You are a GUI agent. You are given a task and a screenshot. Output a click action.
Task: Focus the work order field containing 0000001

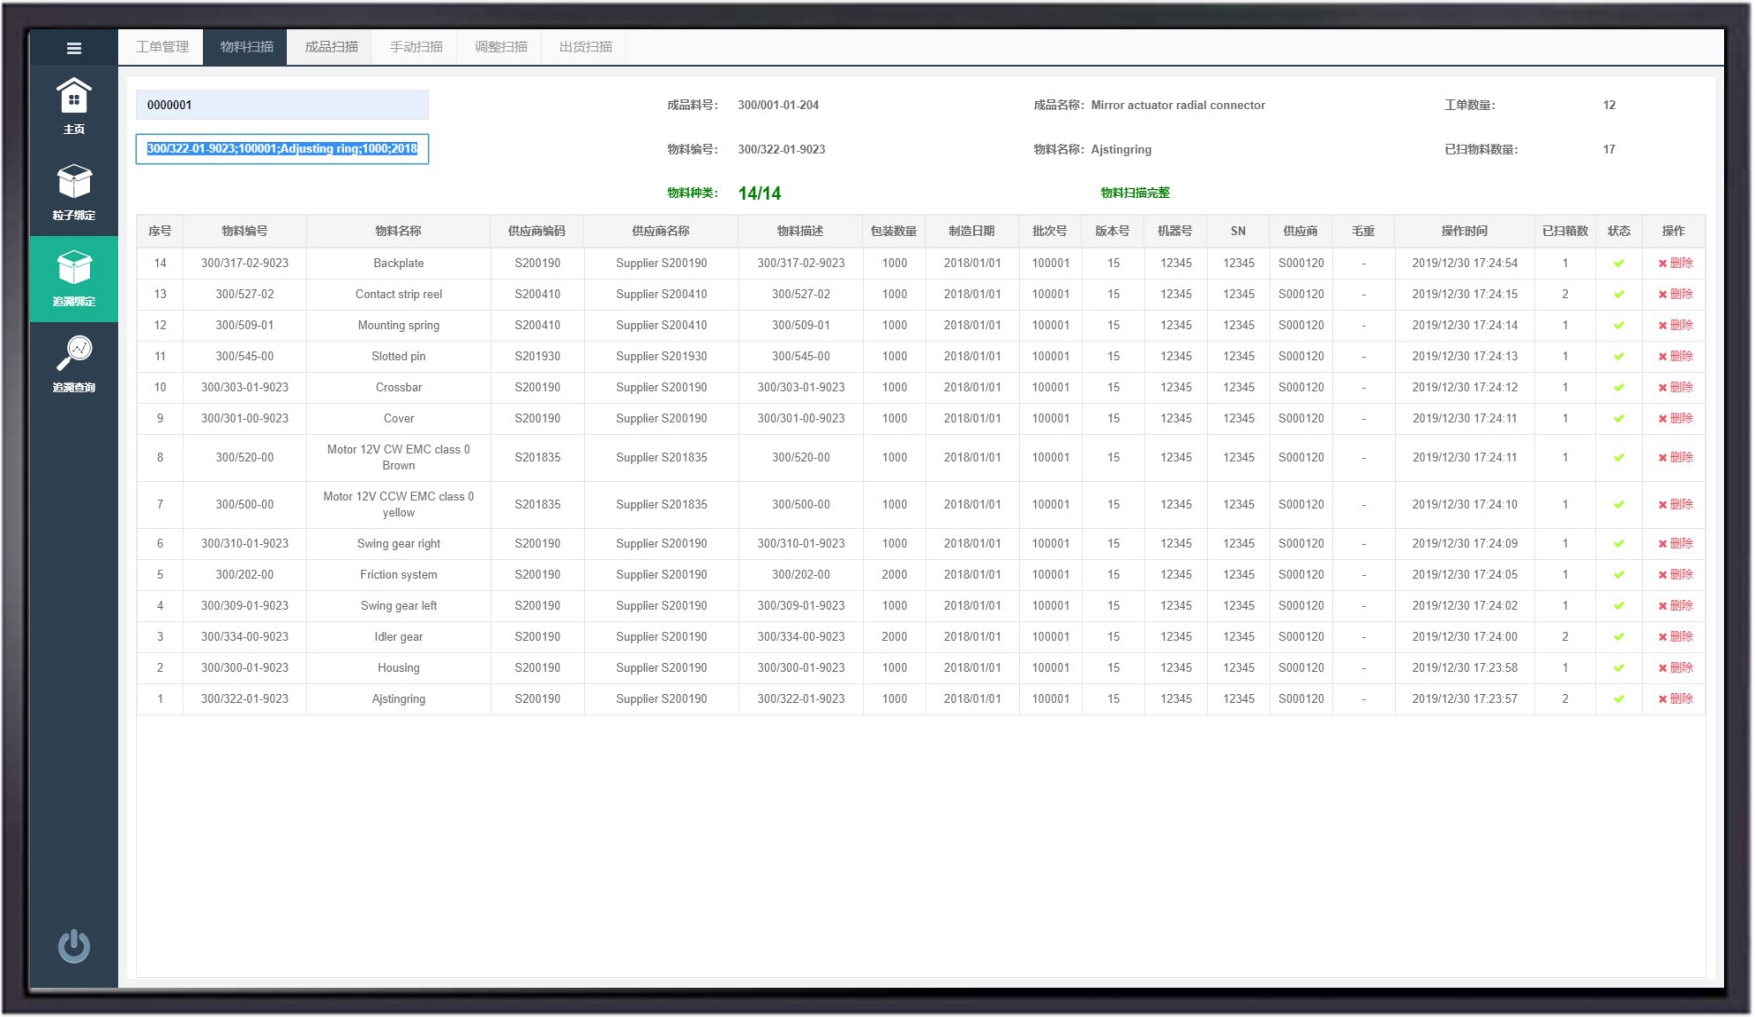[x=282, y=105]
